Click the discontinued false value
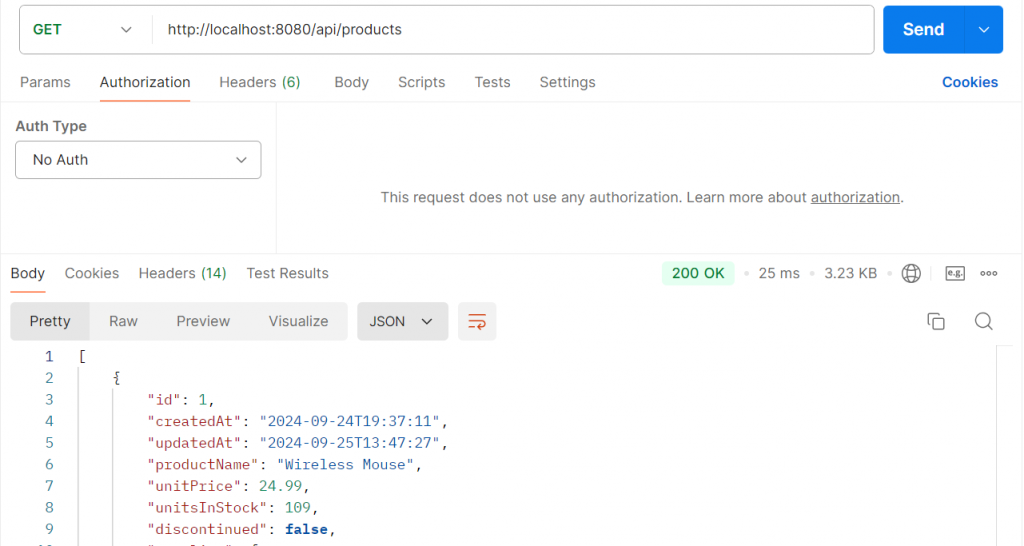 pos(306,529)
